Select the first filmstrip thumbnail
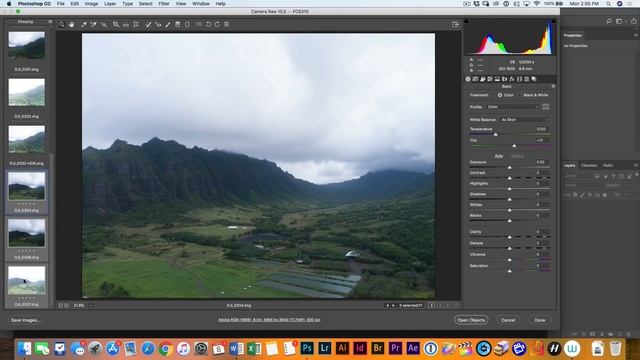The height and width of the screenshot is (360, 640). click(27, 45)
